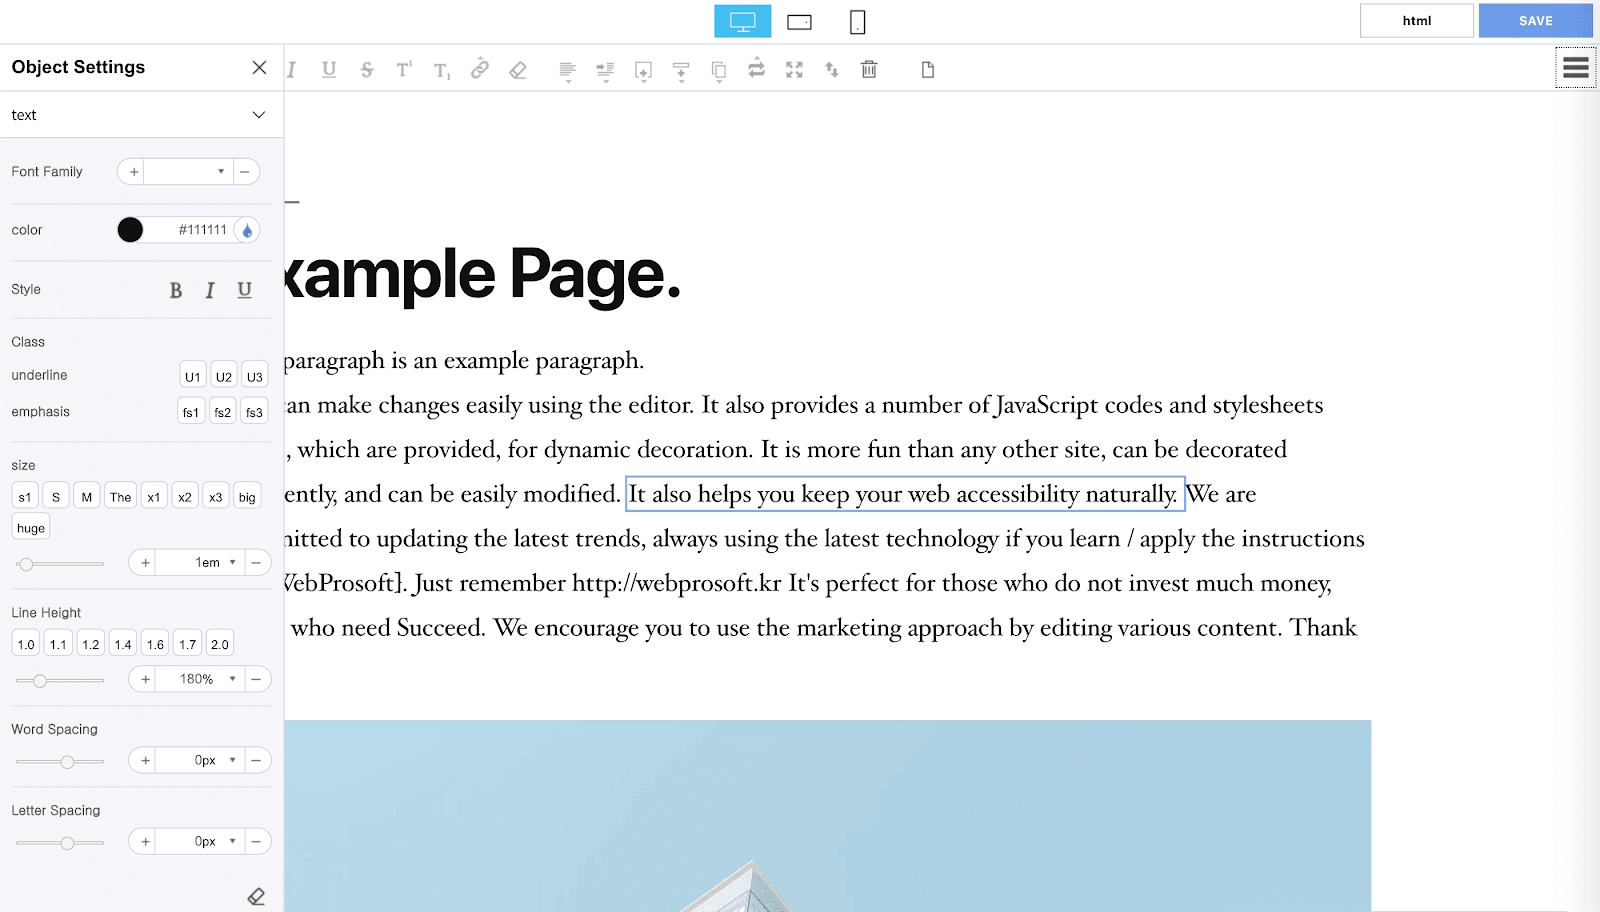Click the new page document icon

click(928, 70)
